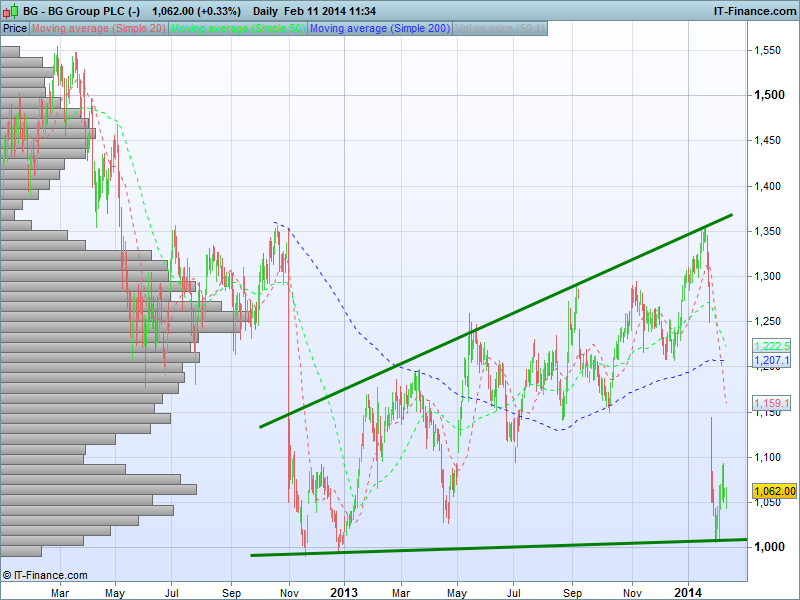Click the yellow 1,062.00 current price tag
Screen dimensions: 800x600
[773, 491]
